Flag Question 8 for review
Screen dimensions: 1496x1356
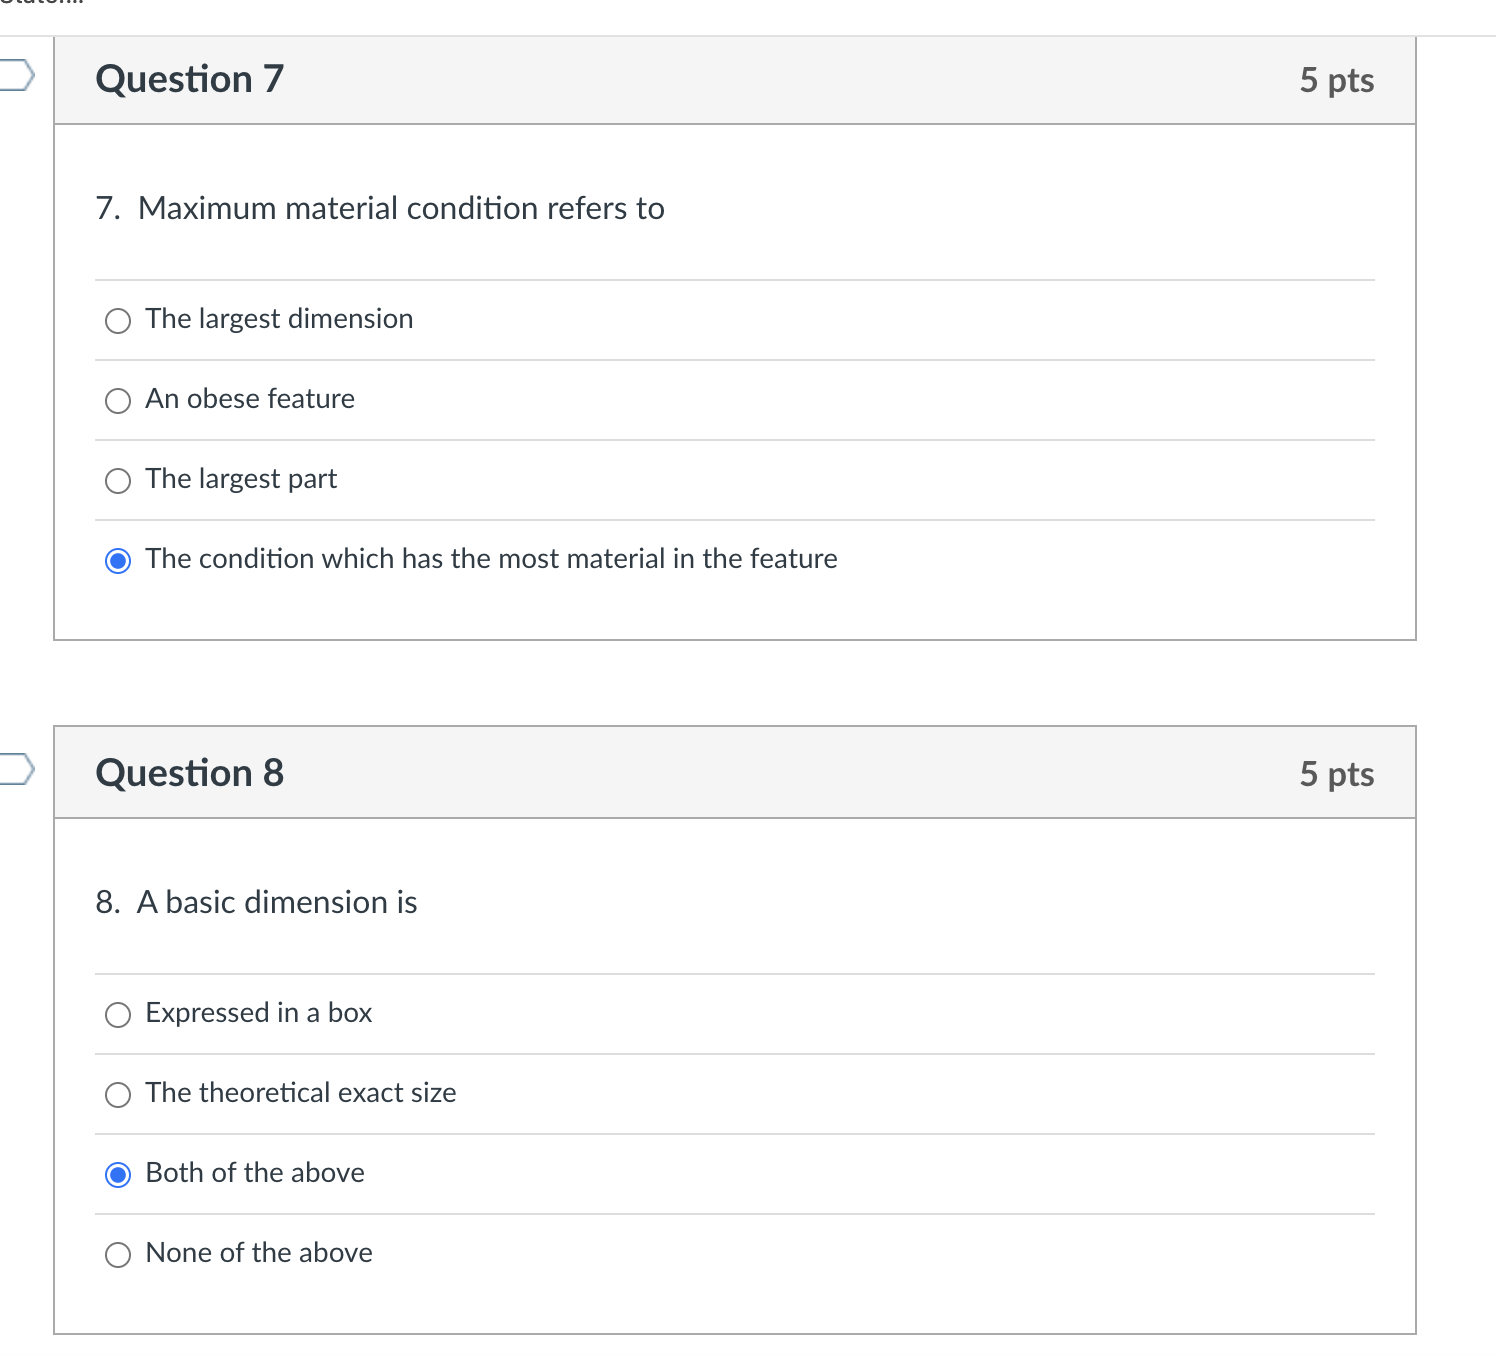tap(17, 769)
